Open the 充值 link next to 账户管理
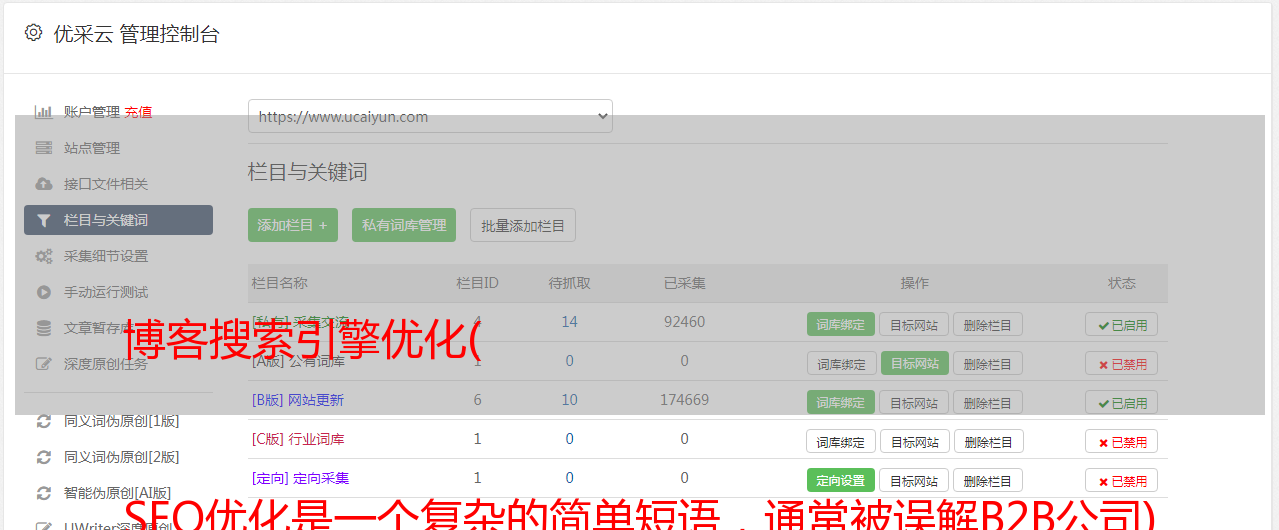The image size is (1279, 530). tap(138, 112)
